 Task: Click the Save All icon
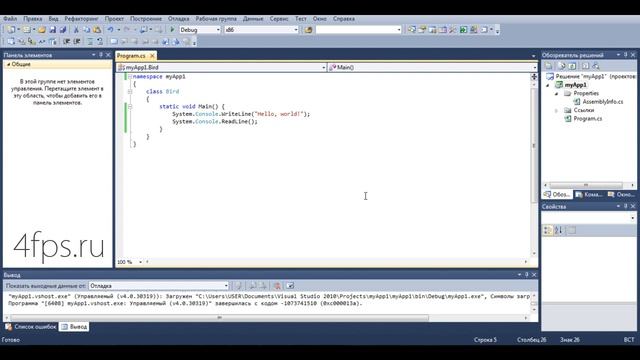[63, 30]
